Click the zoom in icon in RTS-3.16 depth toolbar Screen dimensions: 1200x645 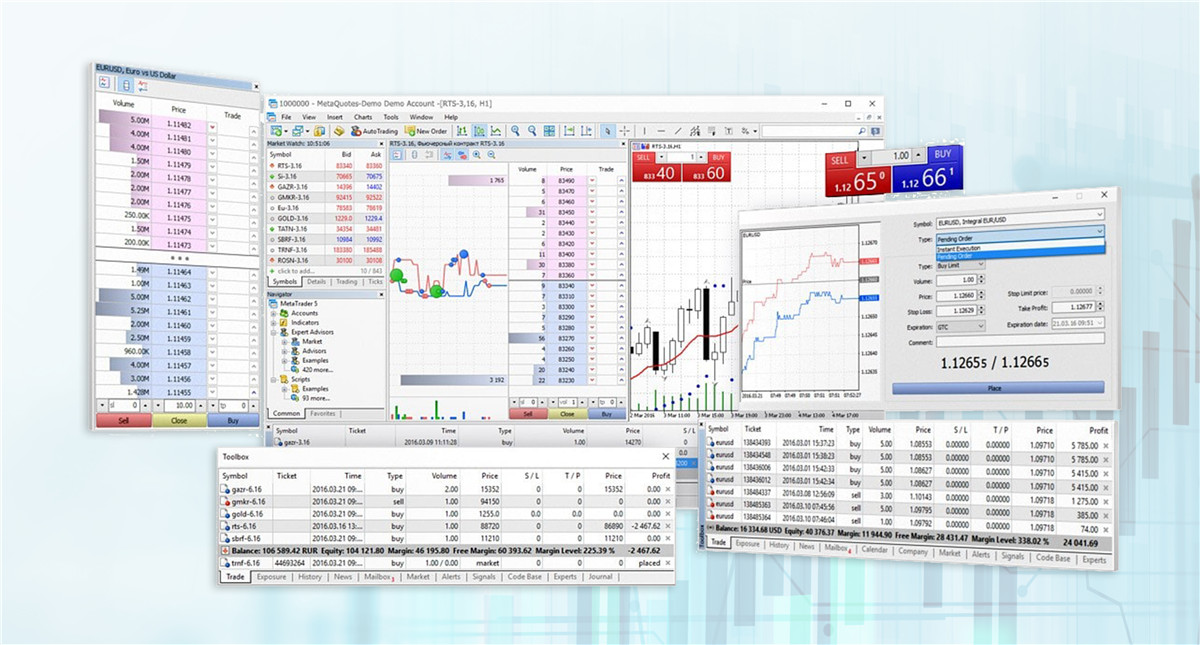(477, 155)
